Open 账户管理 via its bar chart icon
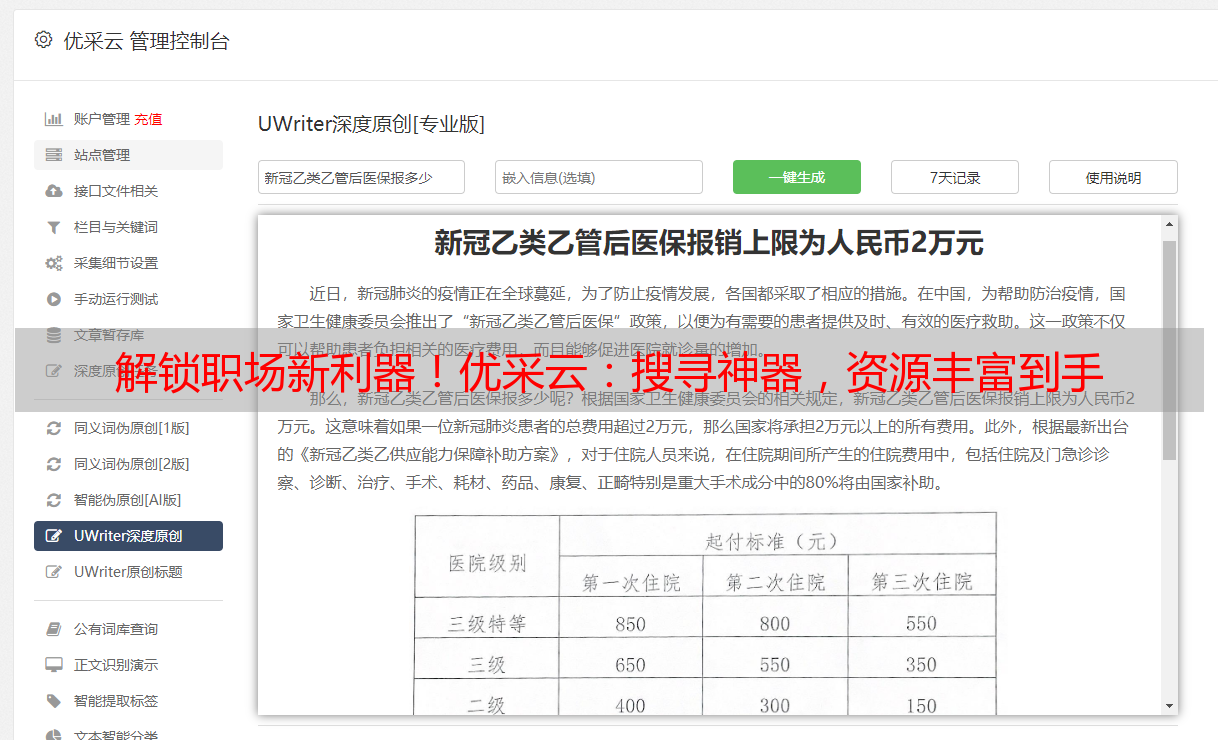The height and width of the screenshot is (740, 1218). [53, 119]
